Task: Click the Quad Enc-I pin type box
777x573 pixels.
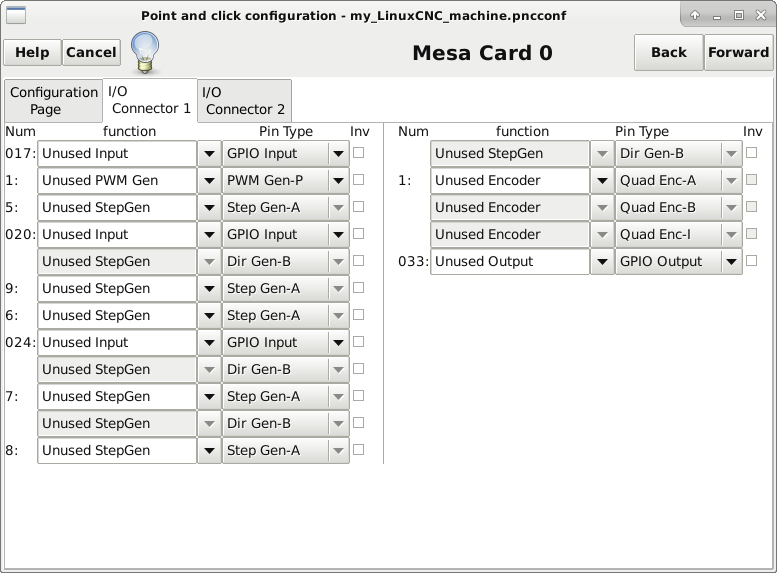Action: tap(678, 234)
